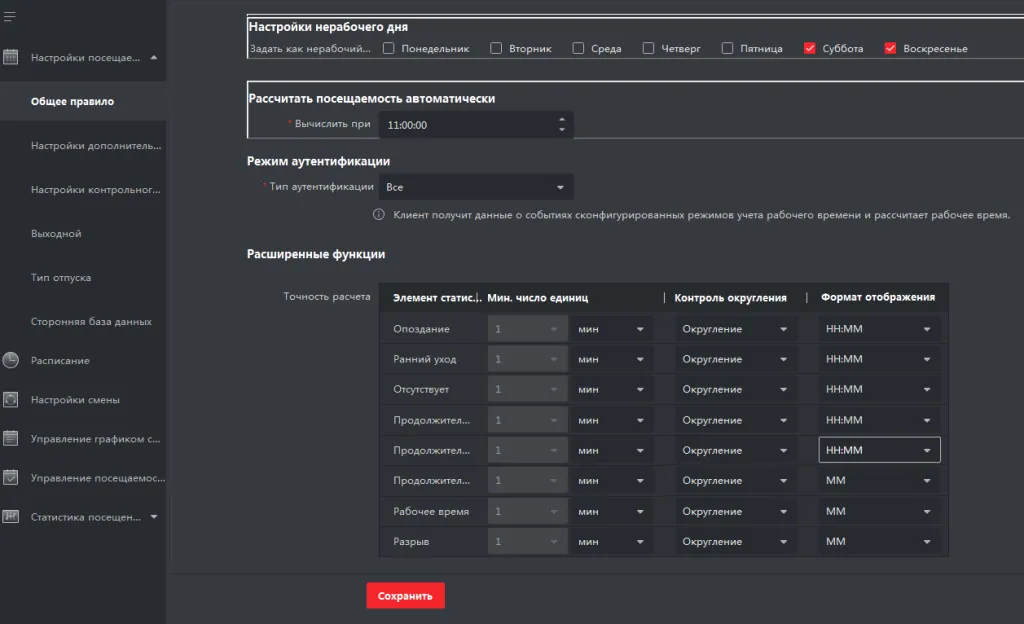
Task: Open the Выходной menu item
Action: pyautogui.click(x=56, y=234)
